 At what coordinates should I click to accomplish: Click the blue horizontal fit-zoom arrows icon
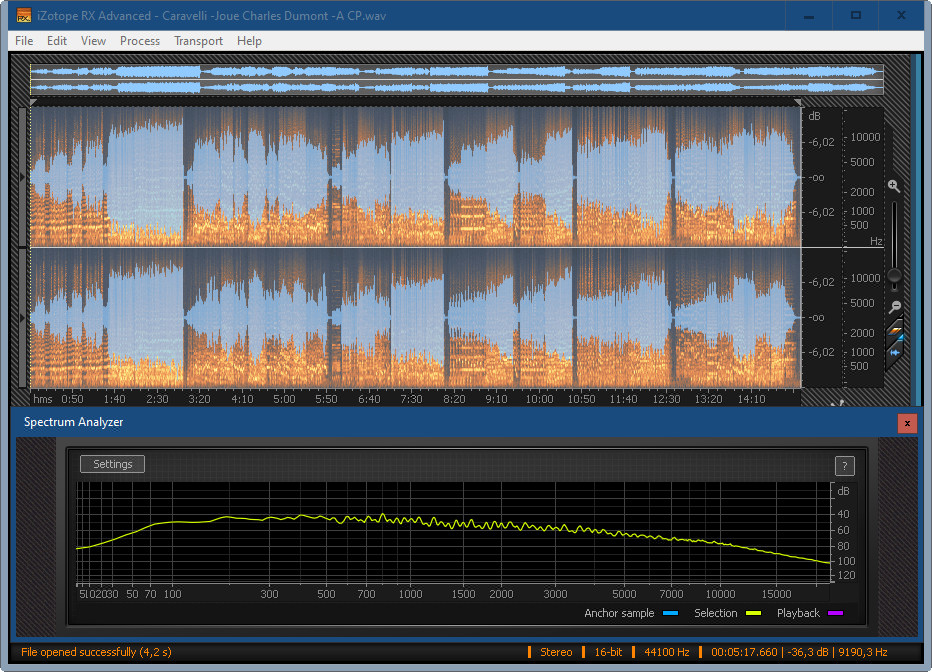tap(895, 352)
